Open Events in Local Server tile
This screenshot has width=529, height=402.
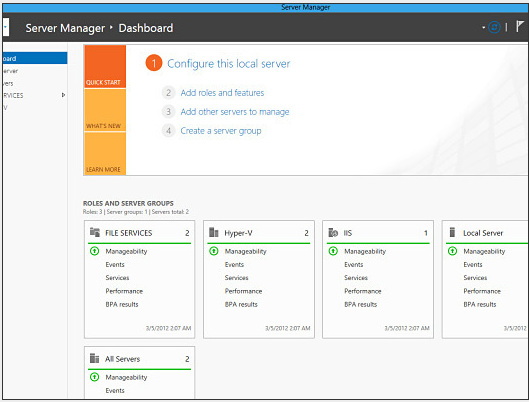pyautogui.click(x=473, y=264)
